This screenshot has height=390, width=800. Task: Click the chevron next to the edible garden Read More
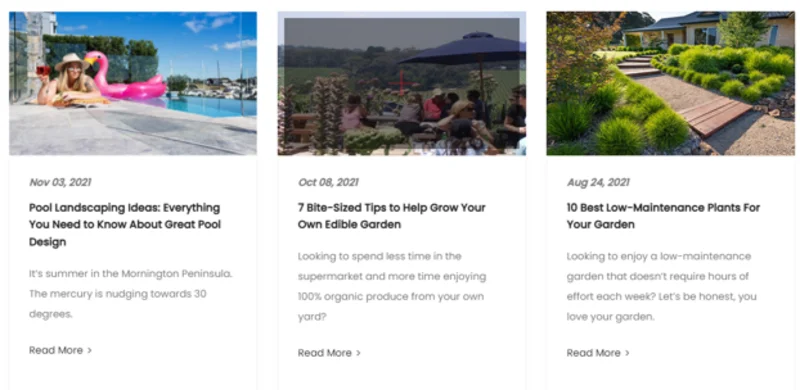coord(359,353)
